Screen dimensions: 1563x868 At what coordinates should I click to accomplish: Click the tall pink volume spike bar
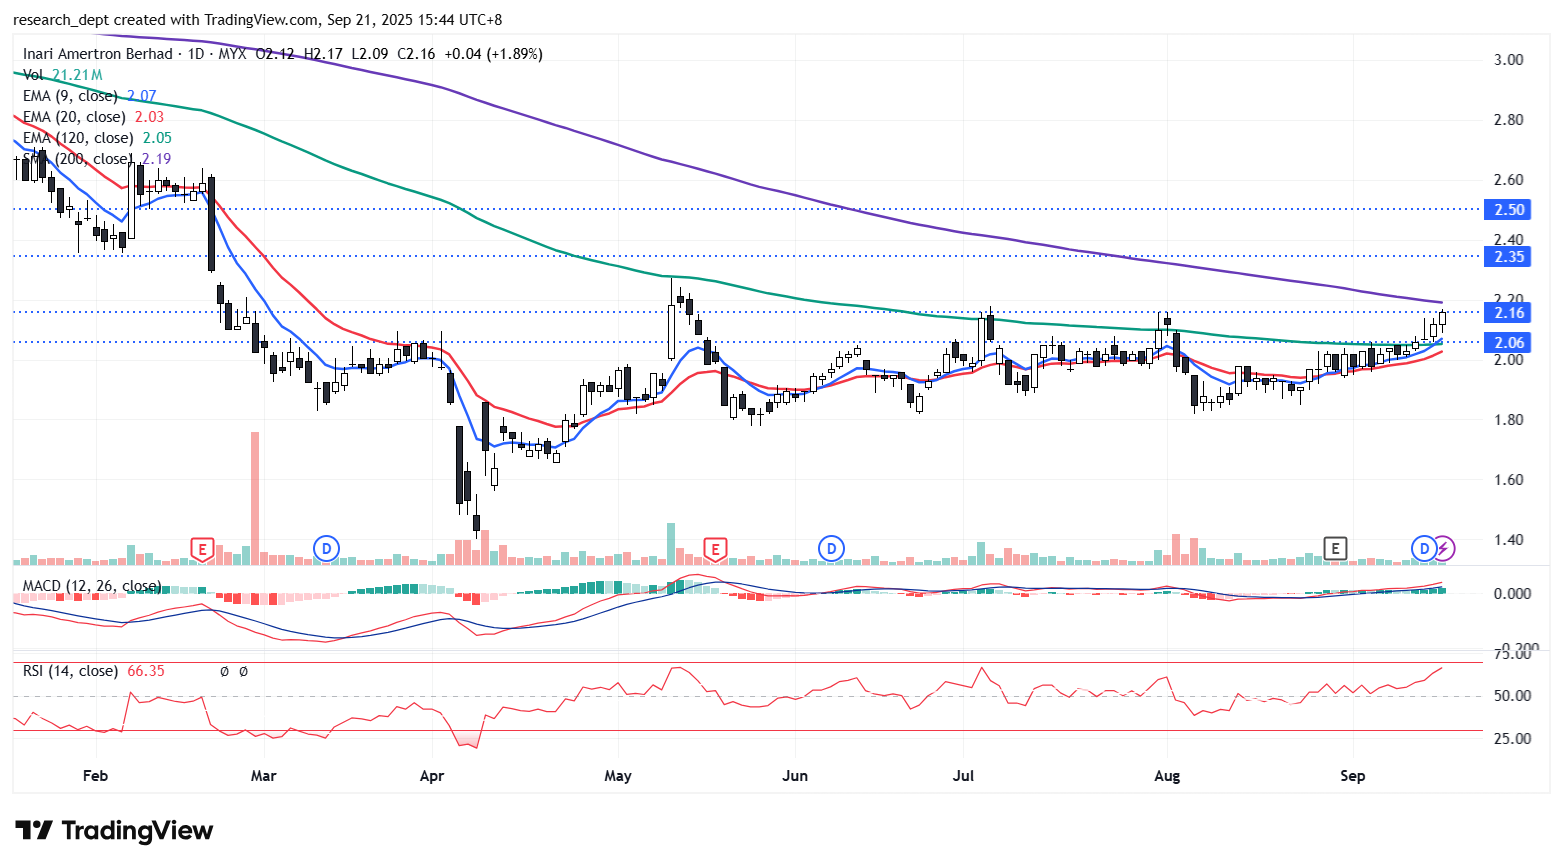[x=255, y=497]
